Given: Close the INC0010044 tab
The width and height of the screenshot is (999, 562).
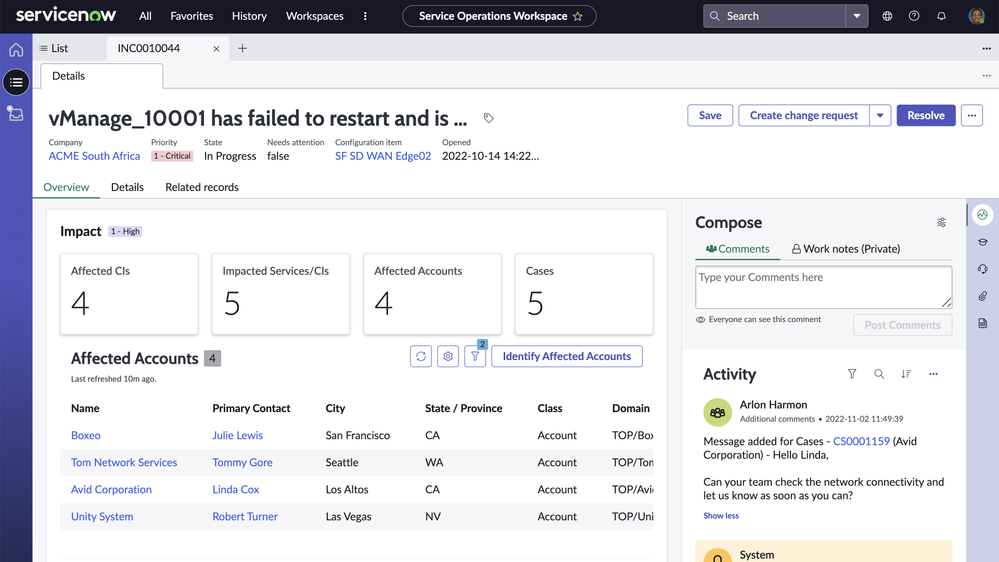Looking at the screenshot, I should pyautogui.click(x=216, y=48).
